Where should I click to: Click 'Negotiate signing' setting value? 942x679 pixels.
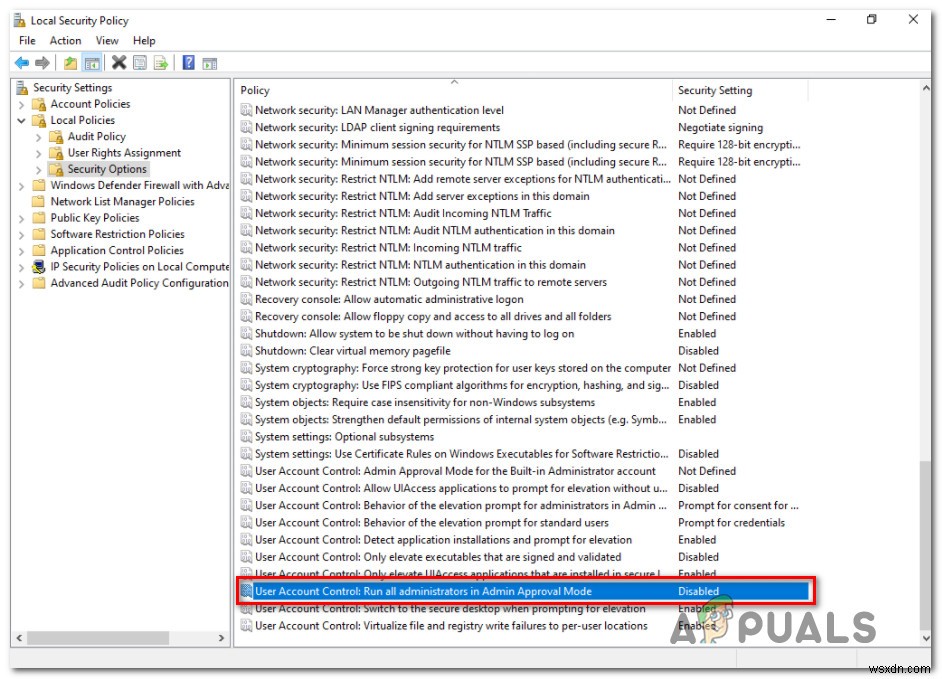720,127
